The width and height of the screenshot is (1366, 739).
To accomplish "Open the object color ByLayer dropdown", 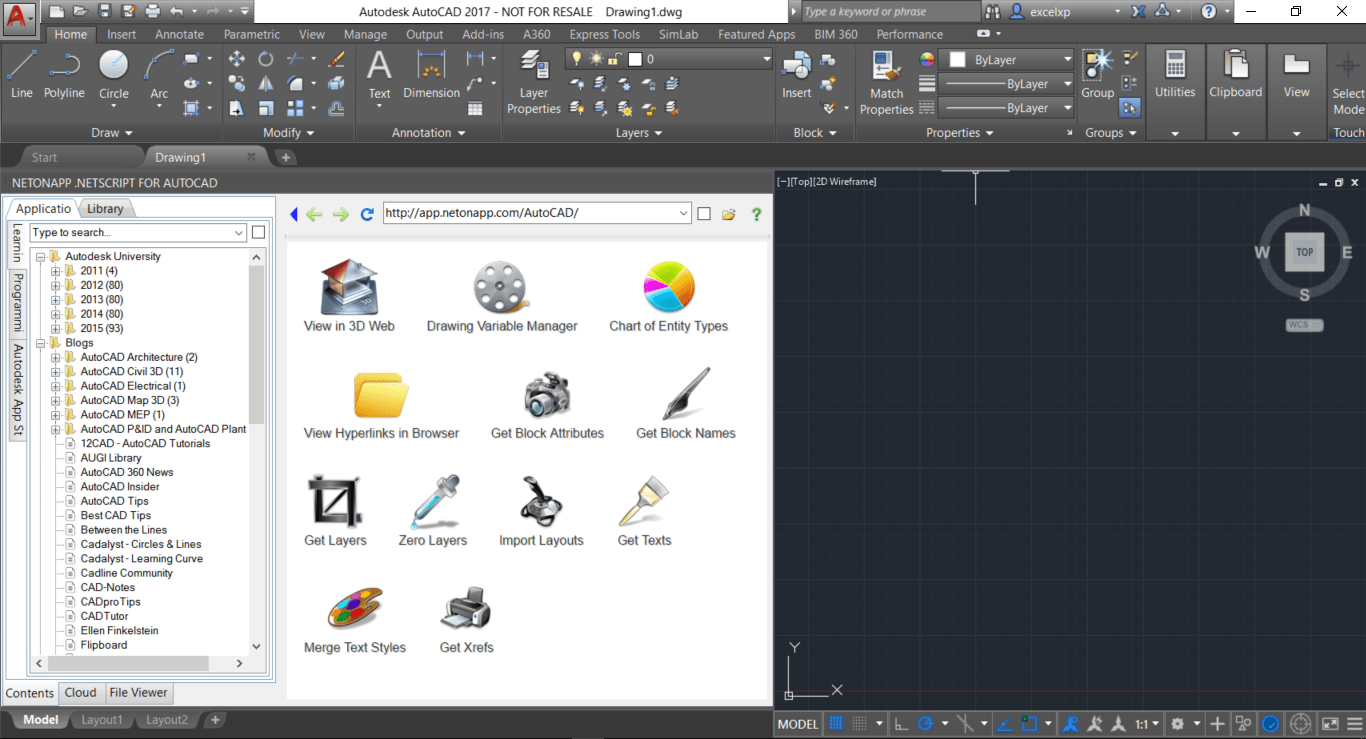I will 1066,60.
